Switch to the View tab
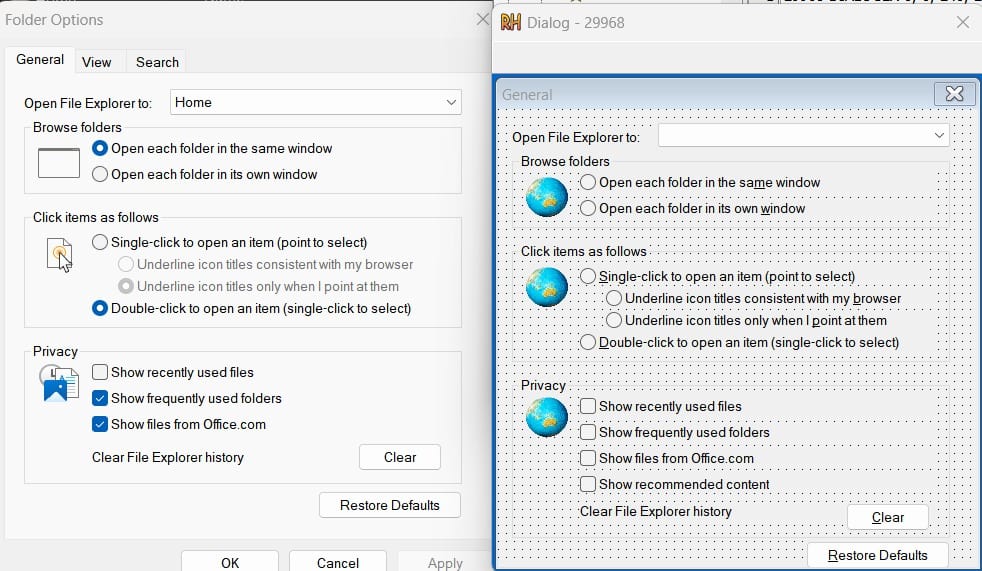This screenshot has width=982, height=571. [x=97, y=62]
